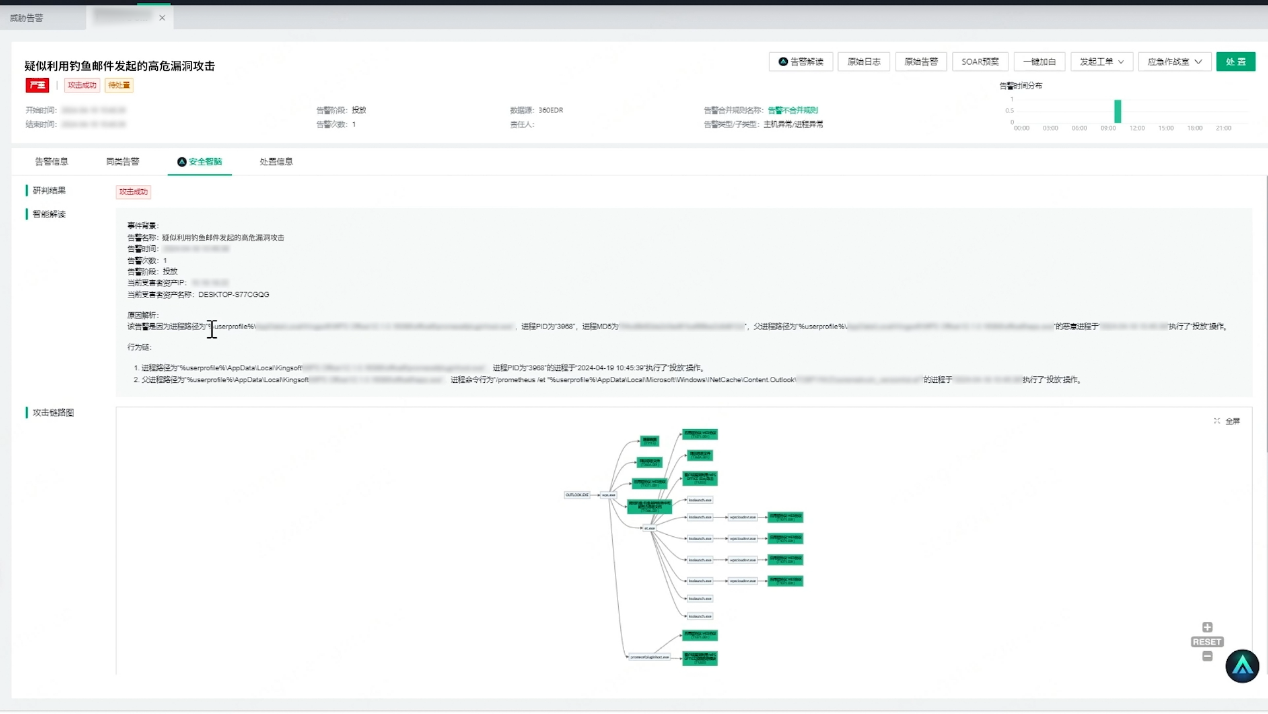Open the 告警和合并规则 link
The height and width of the screenshot is (714, 1268).
(x=792, y=110)
